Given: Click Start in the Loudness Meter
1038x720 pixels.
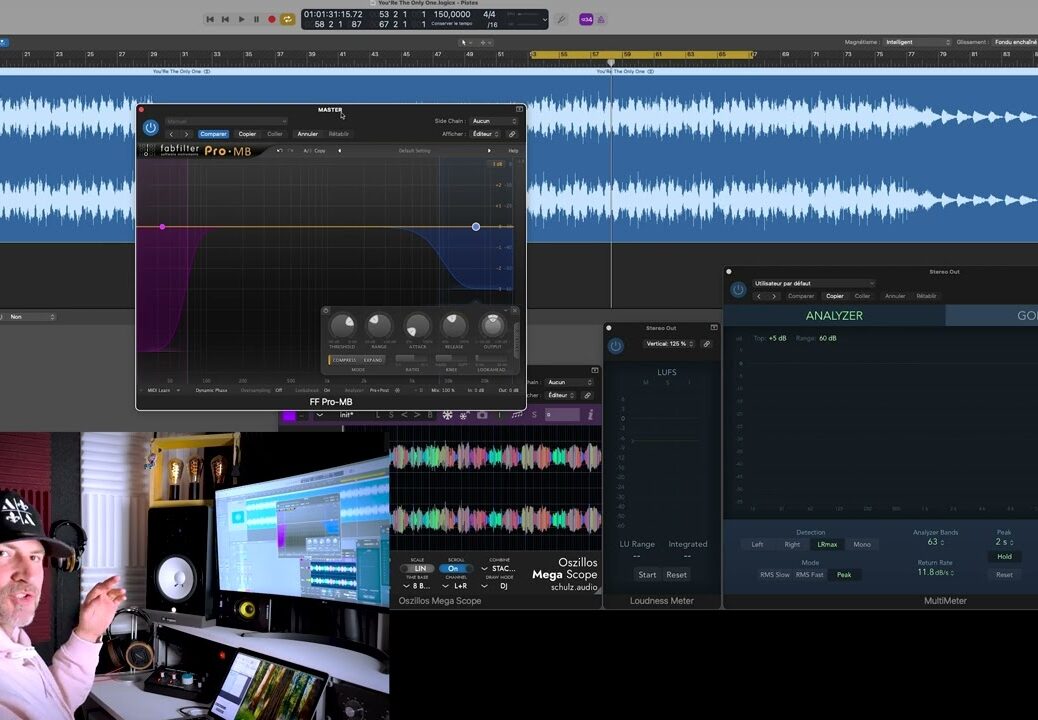Looking at the screenshot, I should 647,574.
